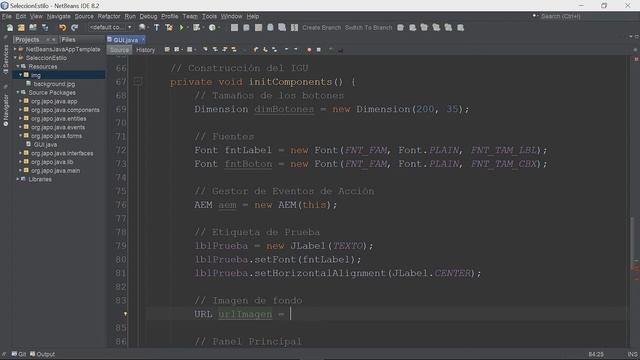Viewport: 640px width, 360px height.
Task: Click the Switch To Branch button
Action: pyautogui.click(x=369, y=28)
